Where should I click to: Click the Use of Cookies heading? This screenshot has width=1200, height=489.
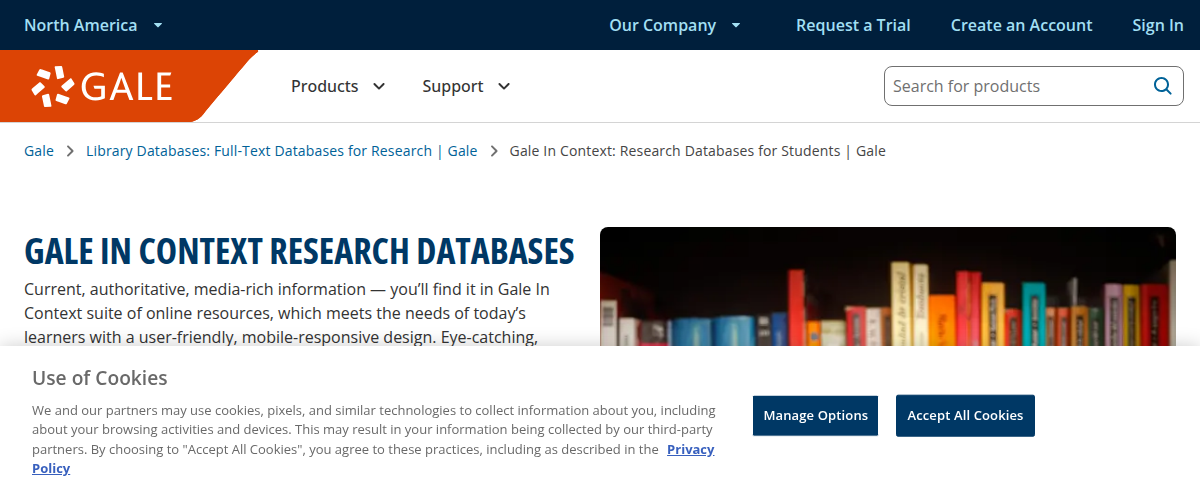coord(100,378)
